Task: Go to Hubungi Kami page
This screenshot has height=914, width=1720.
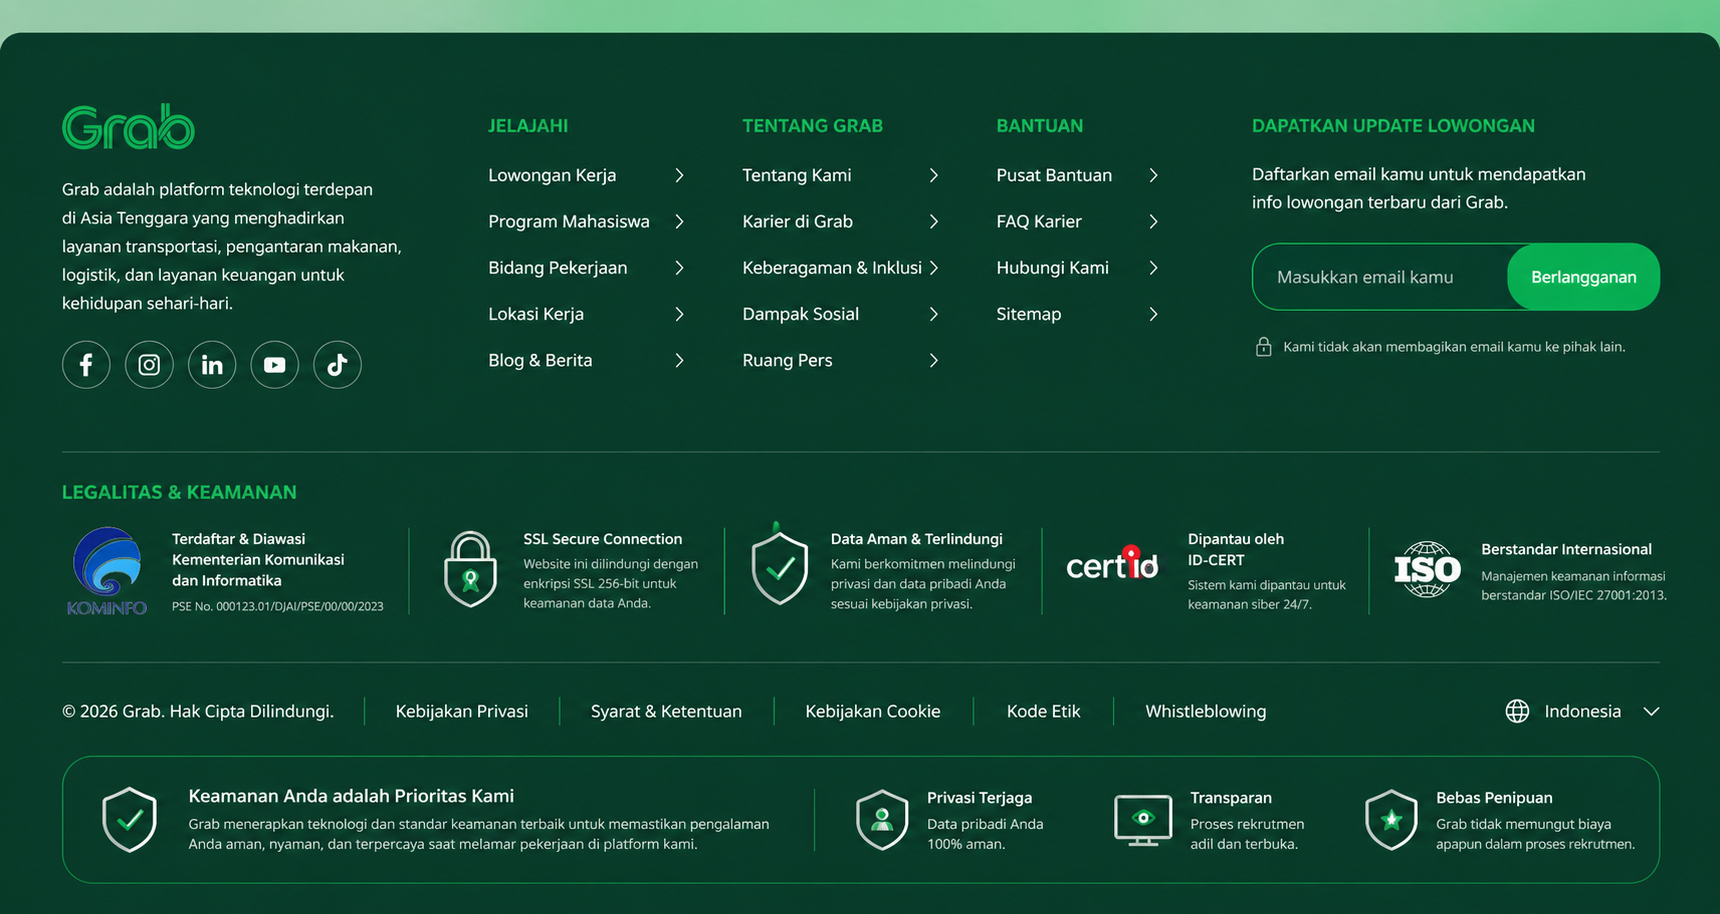Action: [1053, 268]
